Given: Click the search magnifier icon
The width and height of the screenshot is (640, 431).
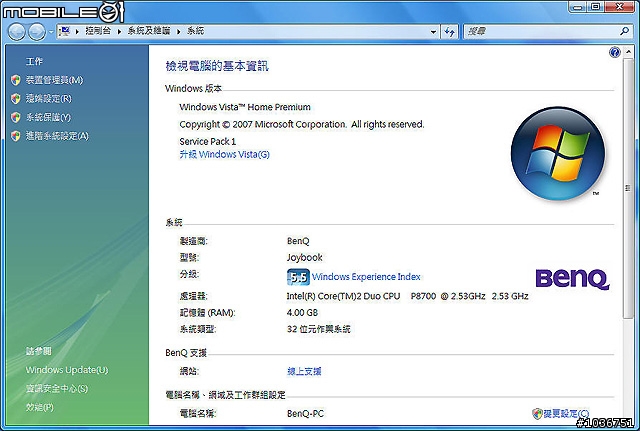Looking at the screenshot, I should 624,31.
